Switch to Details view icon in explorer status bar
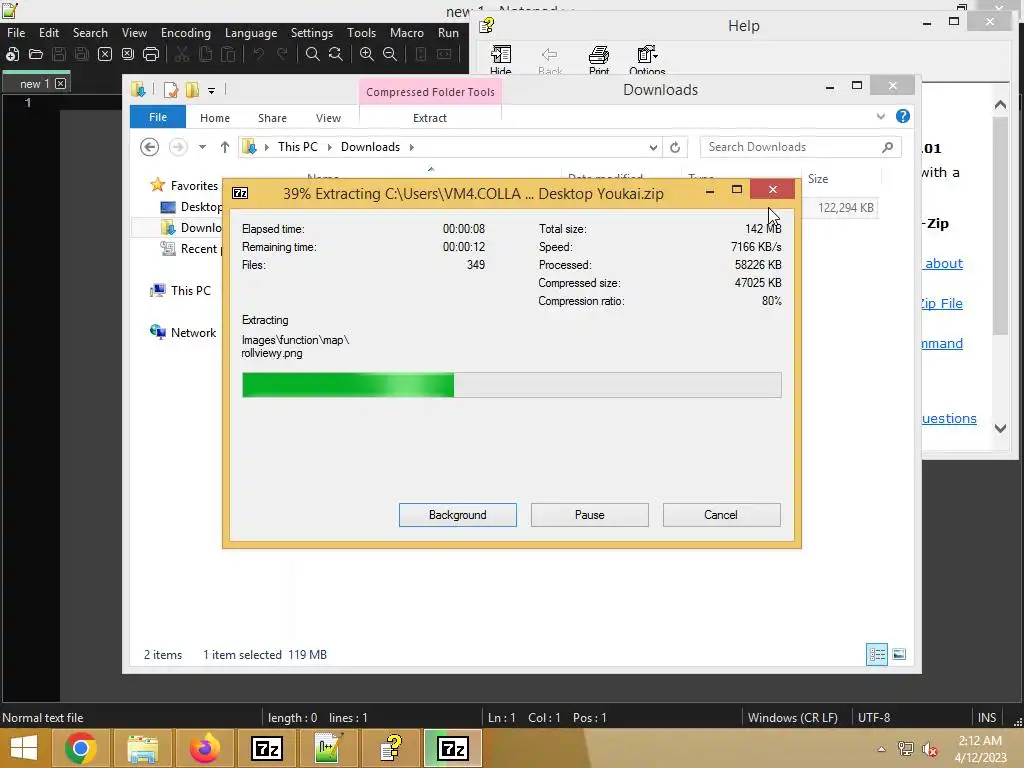 pos(876,654)
